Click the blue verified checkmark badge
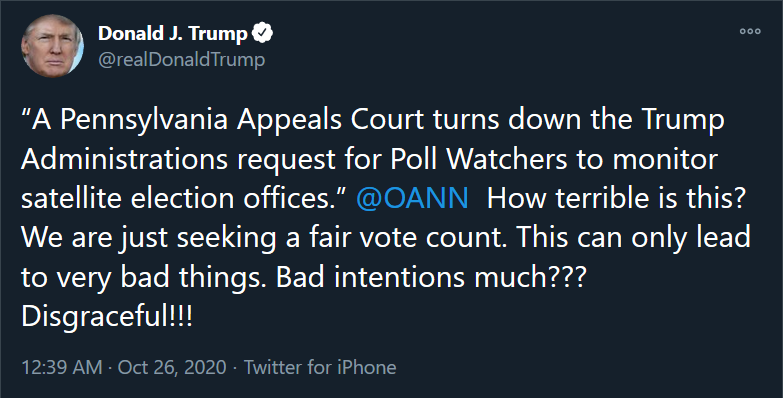The height and width of the screenshot is (398, 783). (x=262, y=33)
